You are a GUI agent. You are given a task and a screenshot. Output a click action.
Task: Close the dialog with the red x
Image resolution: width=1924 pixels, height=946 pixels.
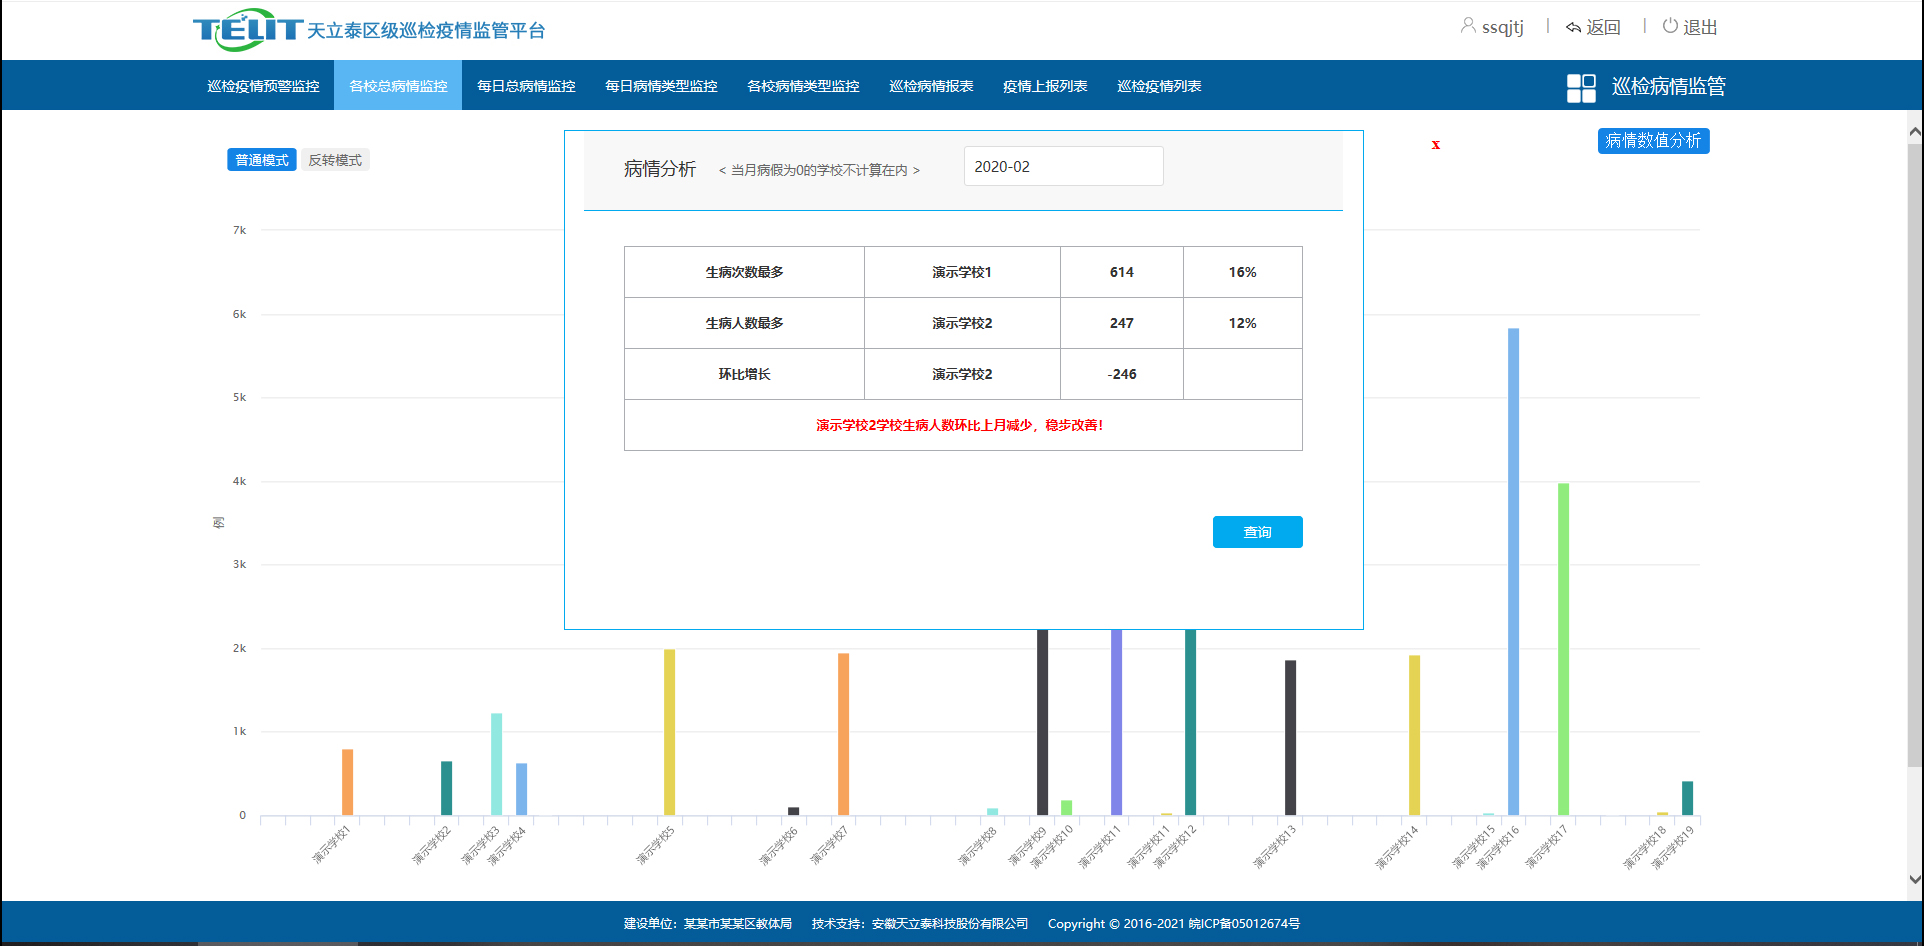1435,145
